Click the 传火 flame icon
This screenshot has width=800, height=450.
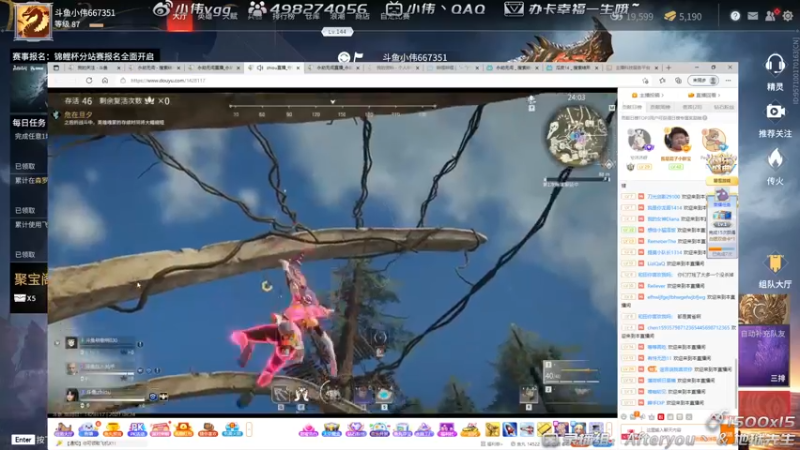(x=775, y=159)
